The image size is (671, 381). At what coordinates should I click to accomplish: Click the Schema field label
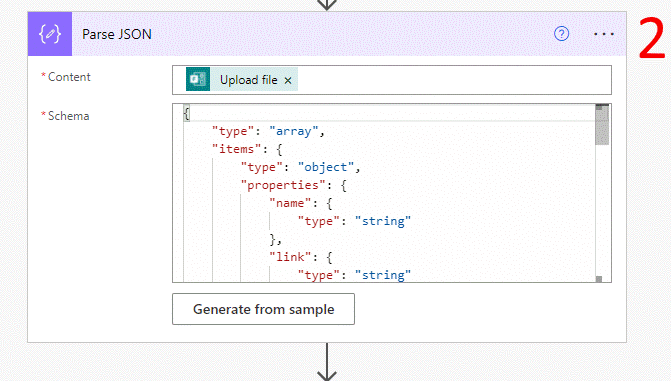click(x=68, y=116)
